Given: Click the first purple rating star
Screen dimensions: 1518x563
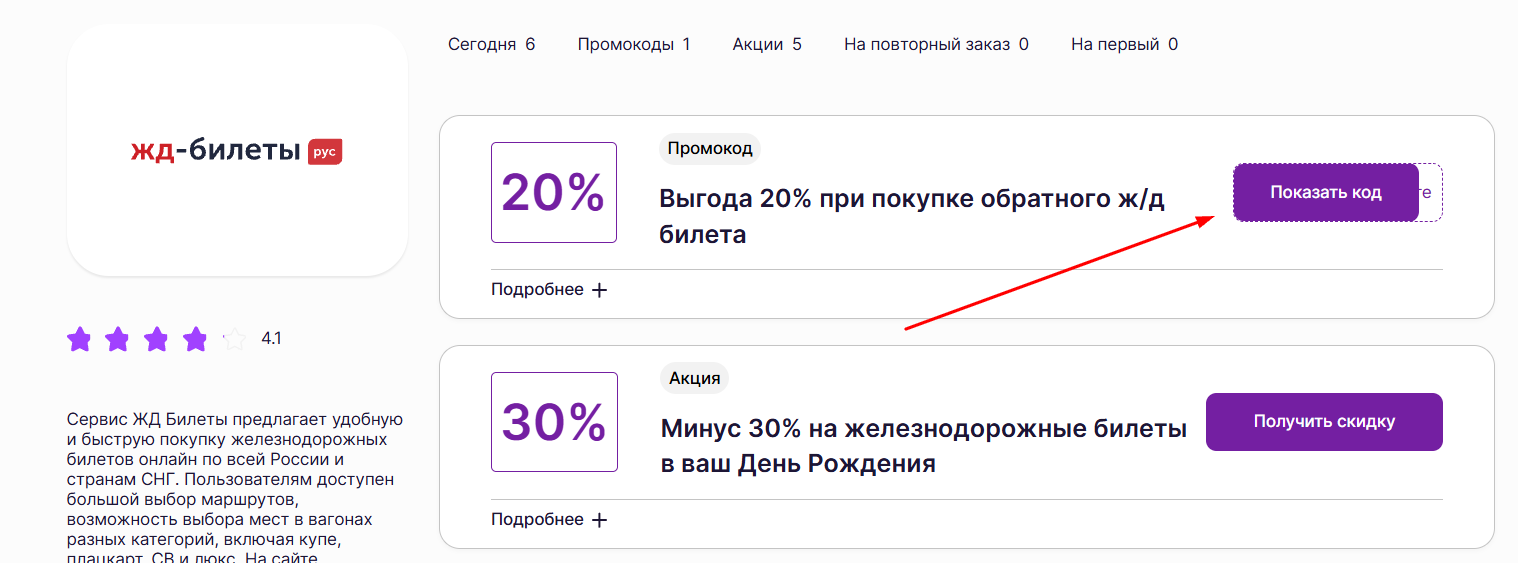Looking at the screenshot, I should pyautogui.click(x=79, y=340).
